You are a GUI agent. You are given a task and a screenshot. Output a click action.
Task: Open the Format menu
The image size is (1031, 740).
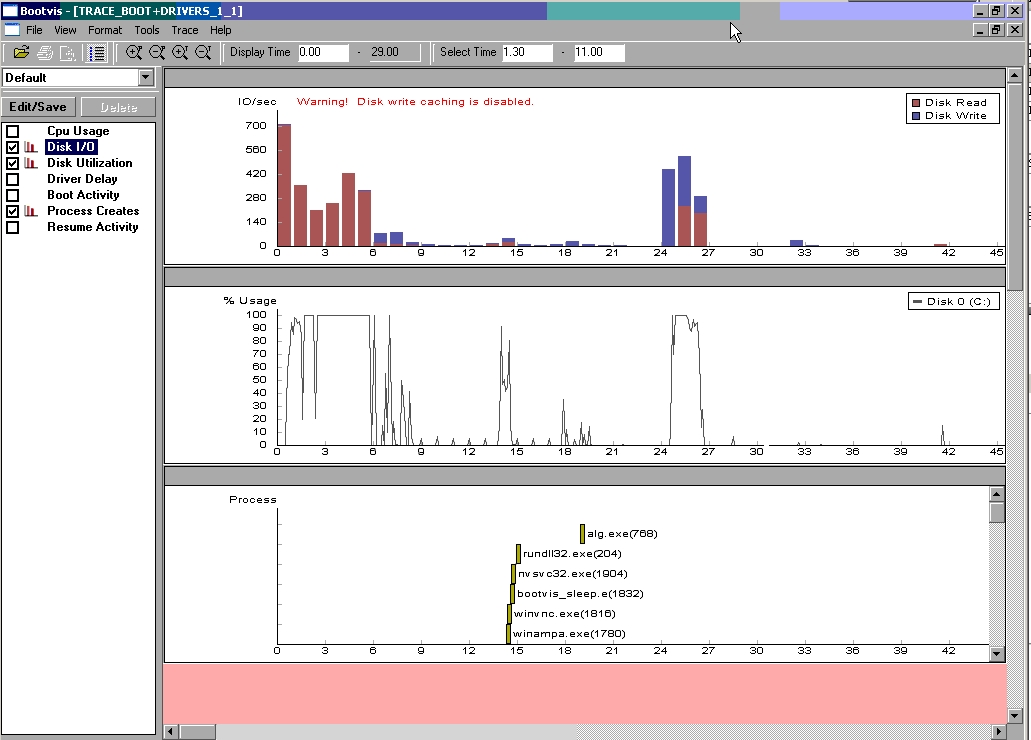tap(105, 30)
